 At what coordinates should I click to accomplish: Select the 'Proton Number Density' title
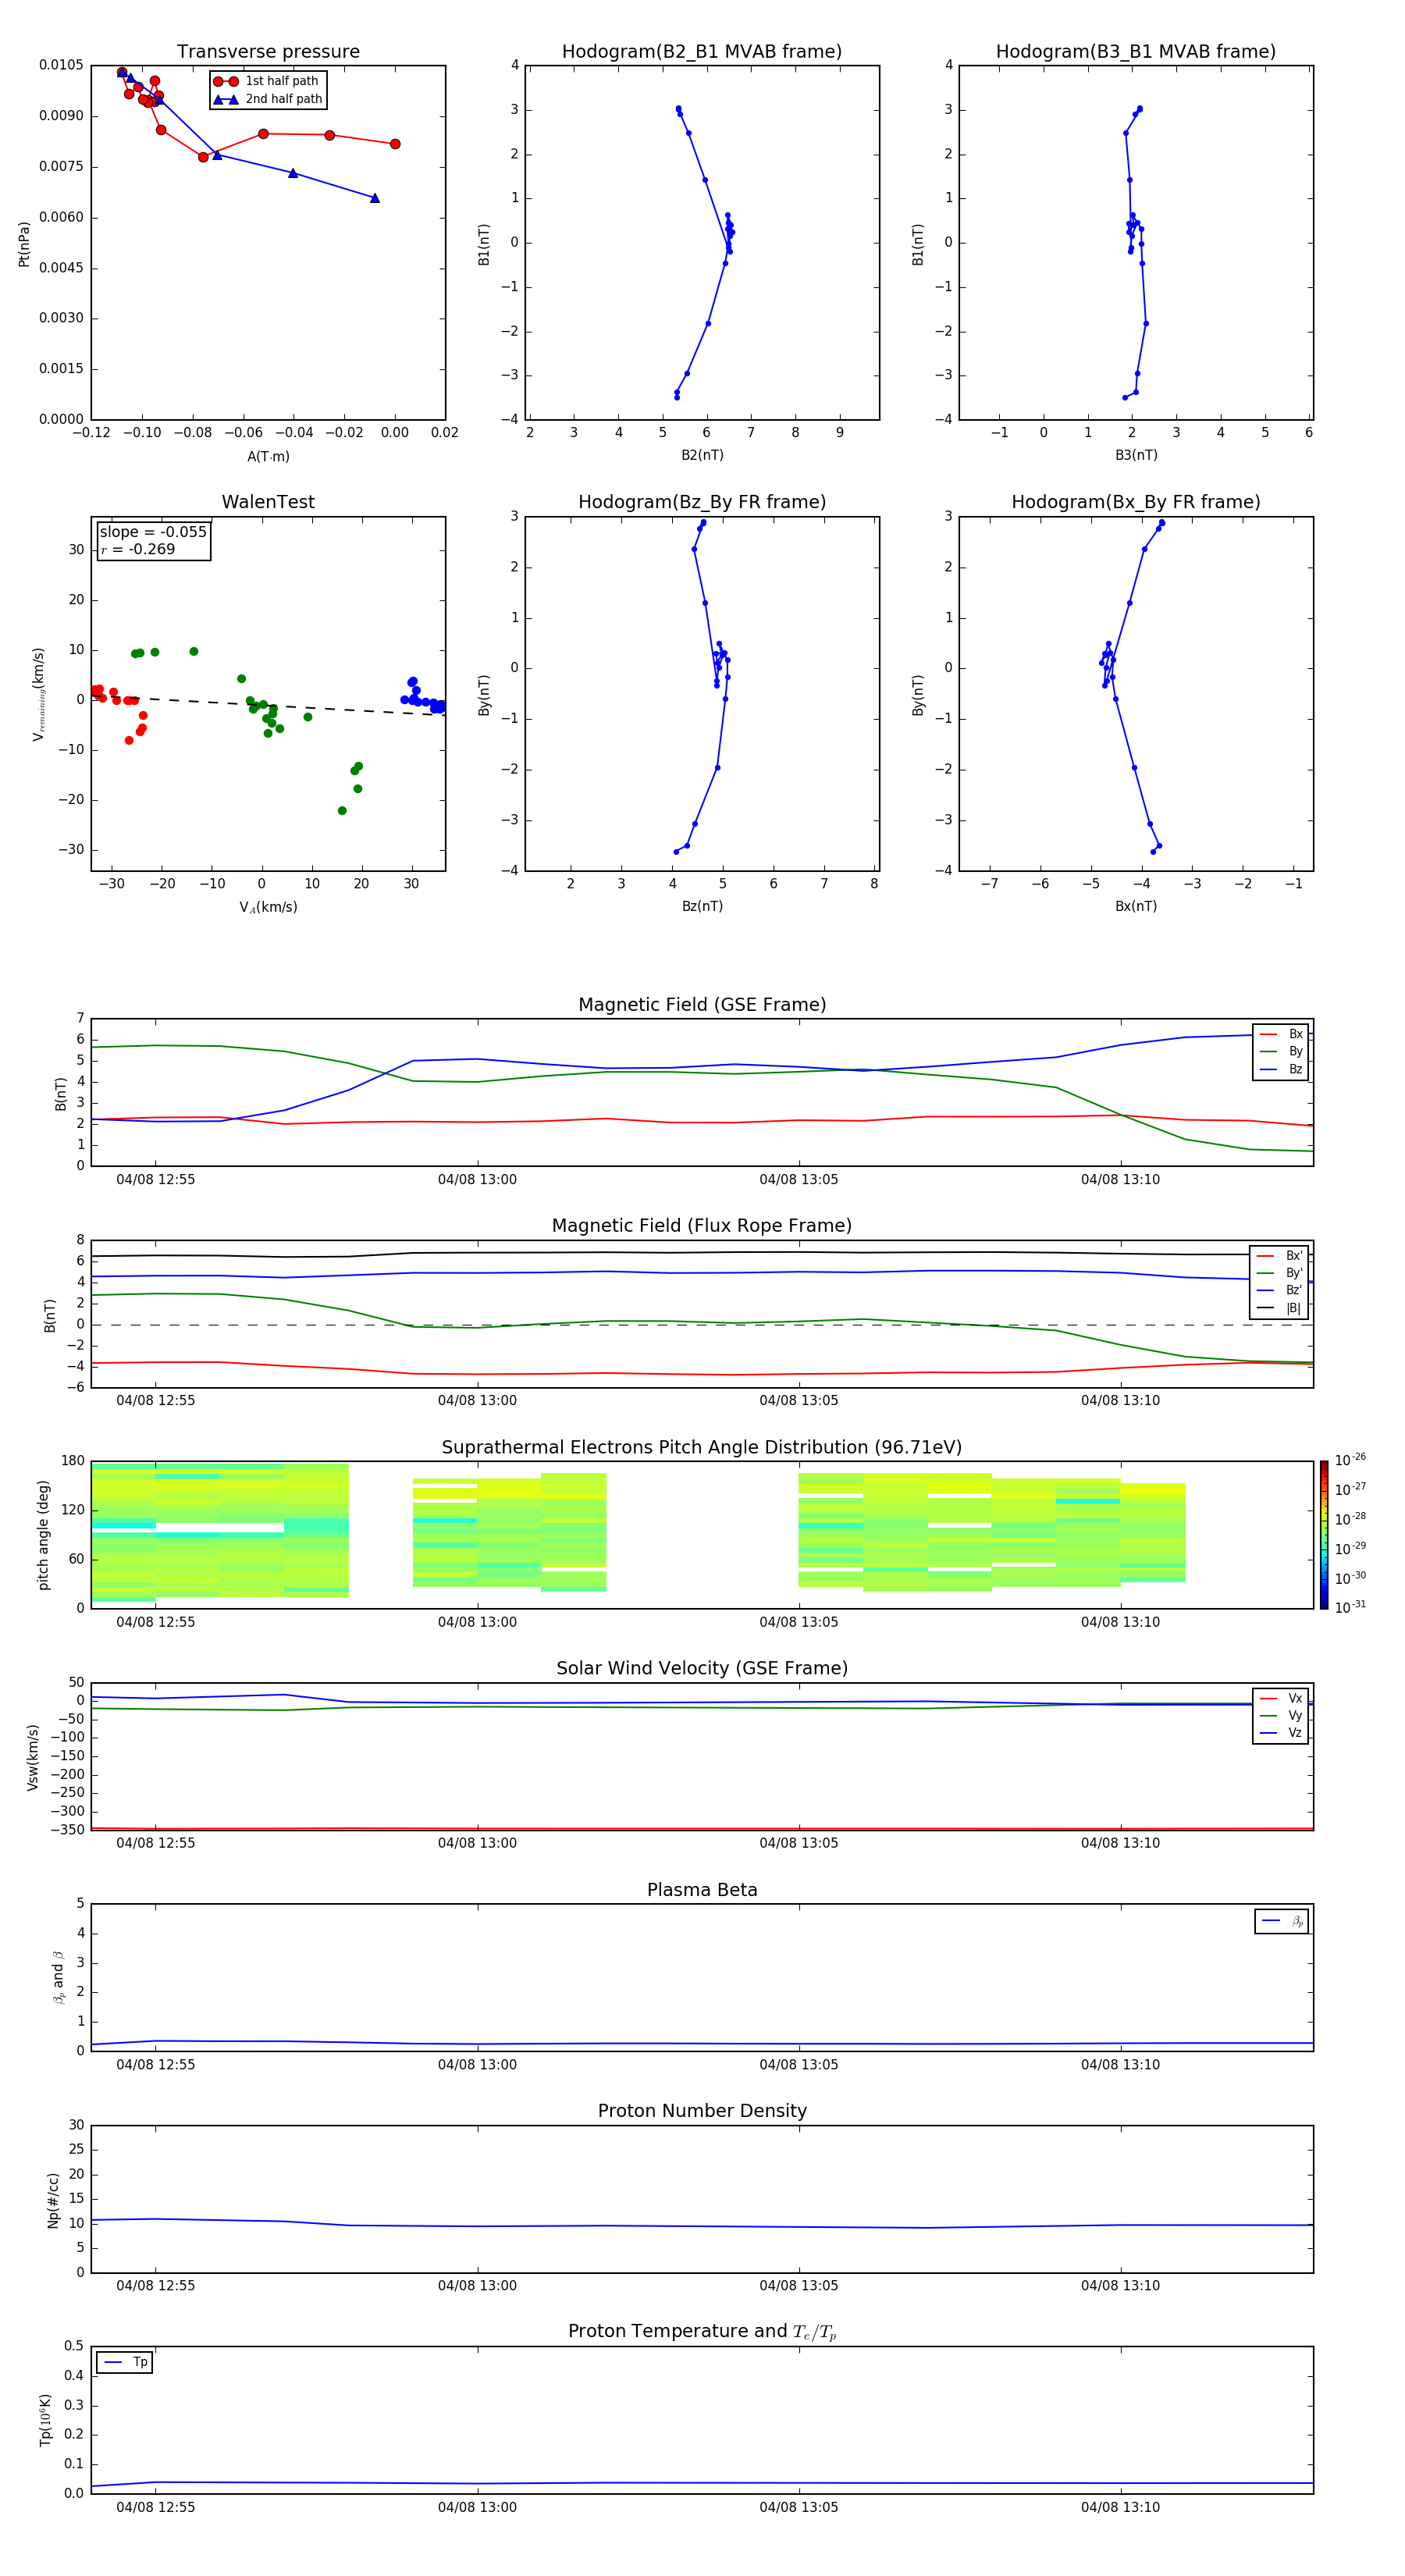[x=702, y=2111]
